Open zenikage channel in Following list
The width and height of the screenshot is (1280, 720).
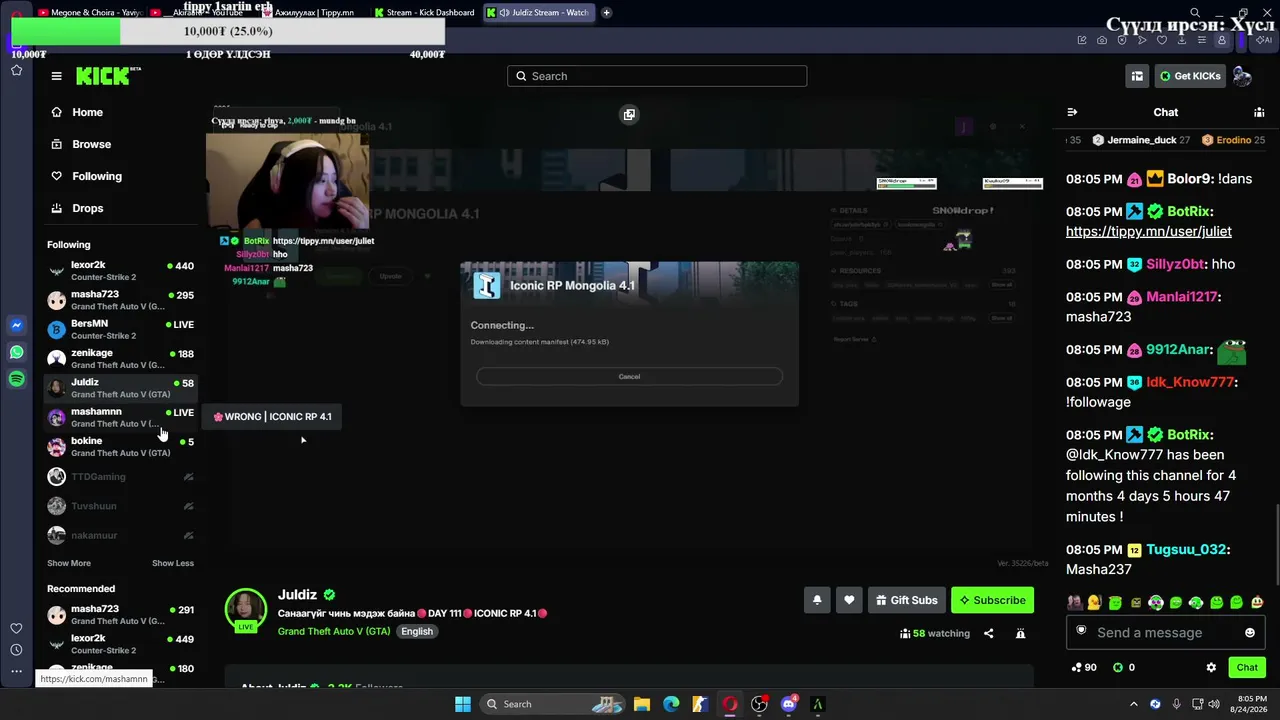(121, 358)
